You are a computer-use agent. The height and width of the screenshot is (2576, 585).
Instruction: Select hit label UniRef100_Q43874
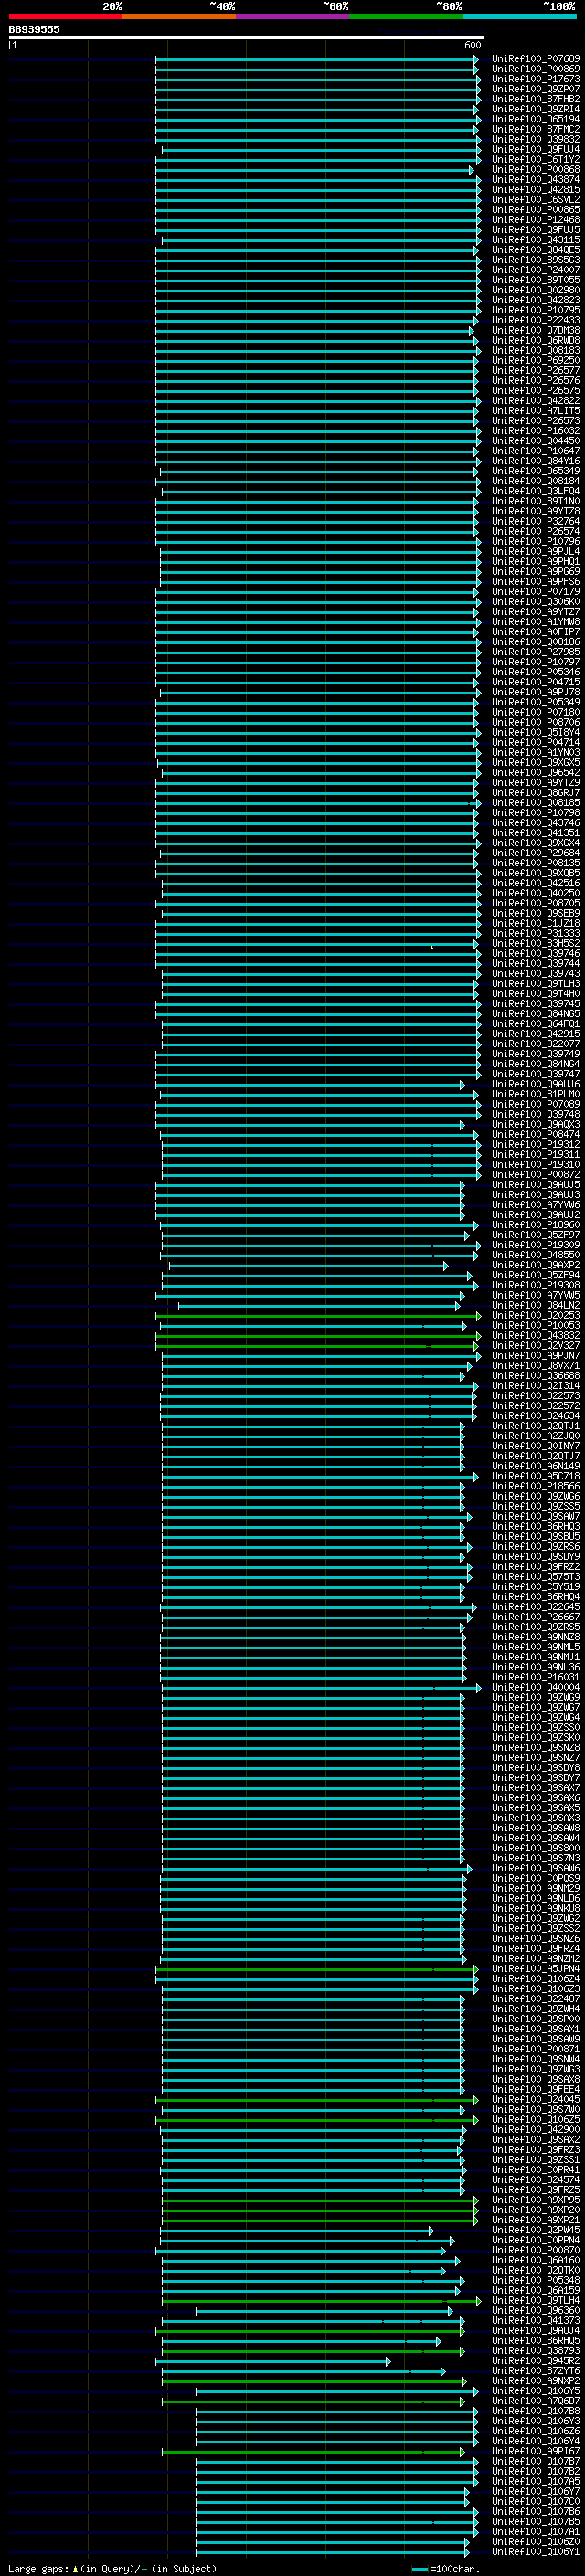pos(535,179)
